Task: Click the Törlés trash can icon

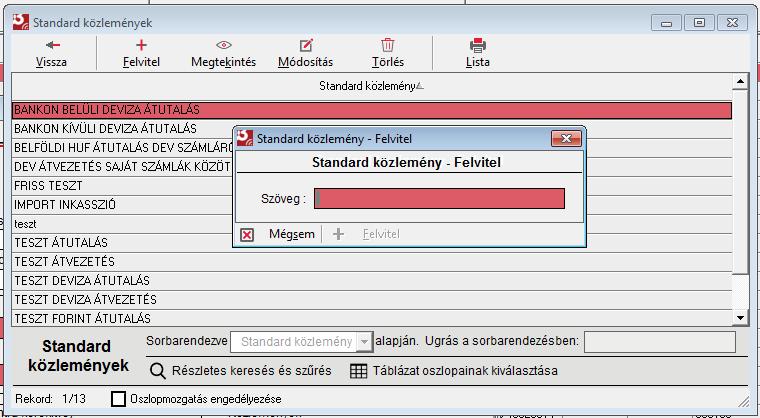Action: 388,45
